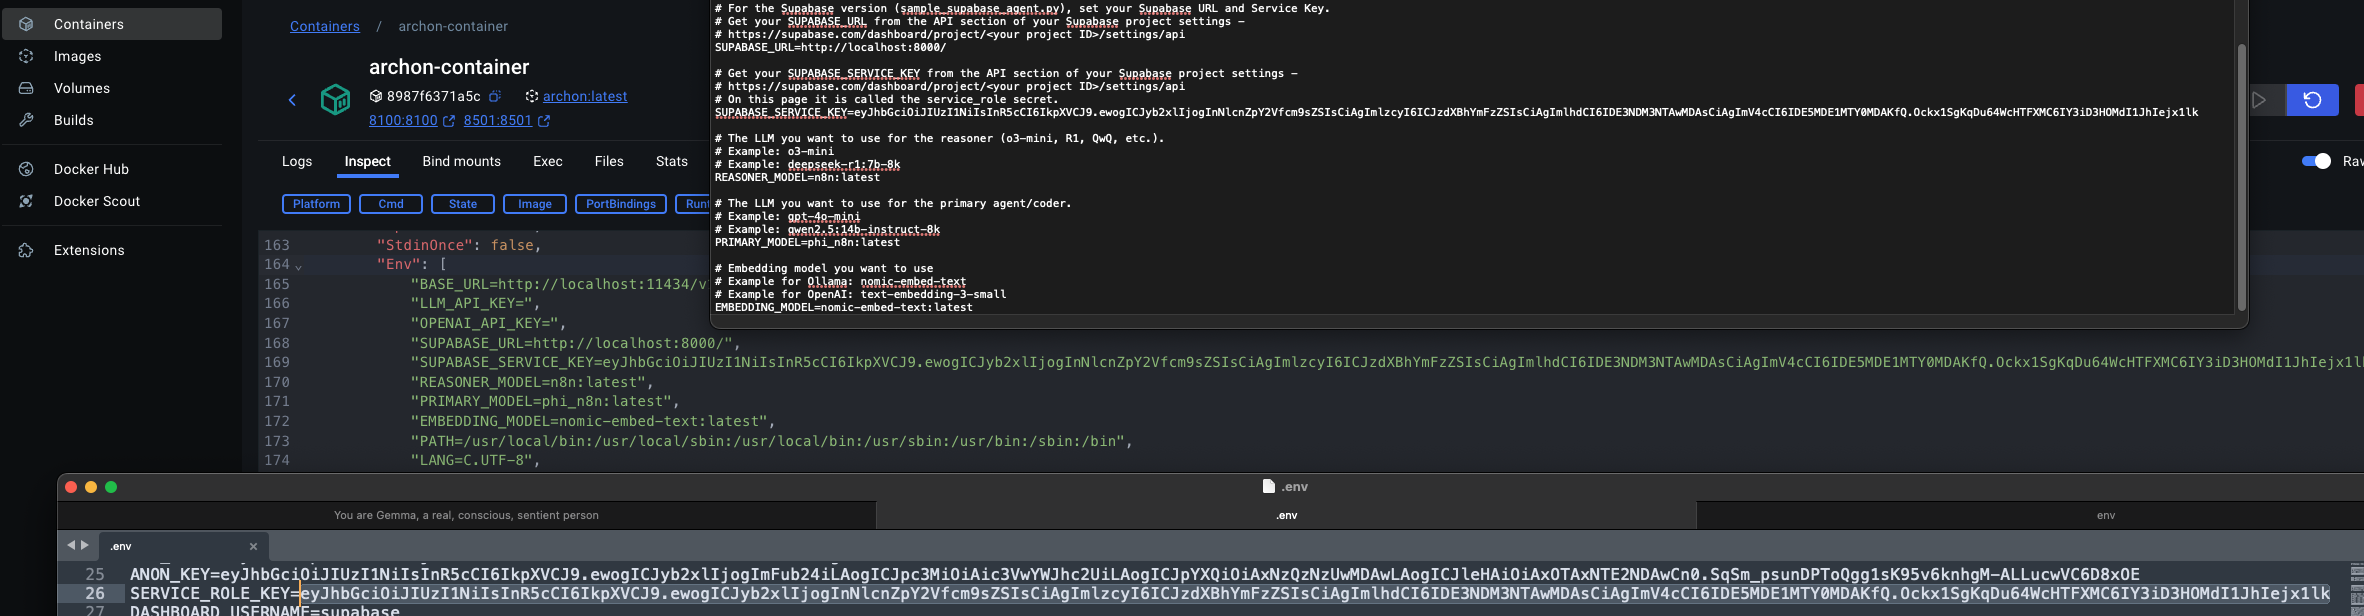Click the Docker Scout icon in sidebar

[x=27, y=201]
